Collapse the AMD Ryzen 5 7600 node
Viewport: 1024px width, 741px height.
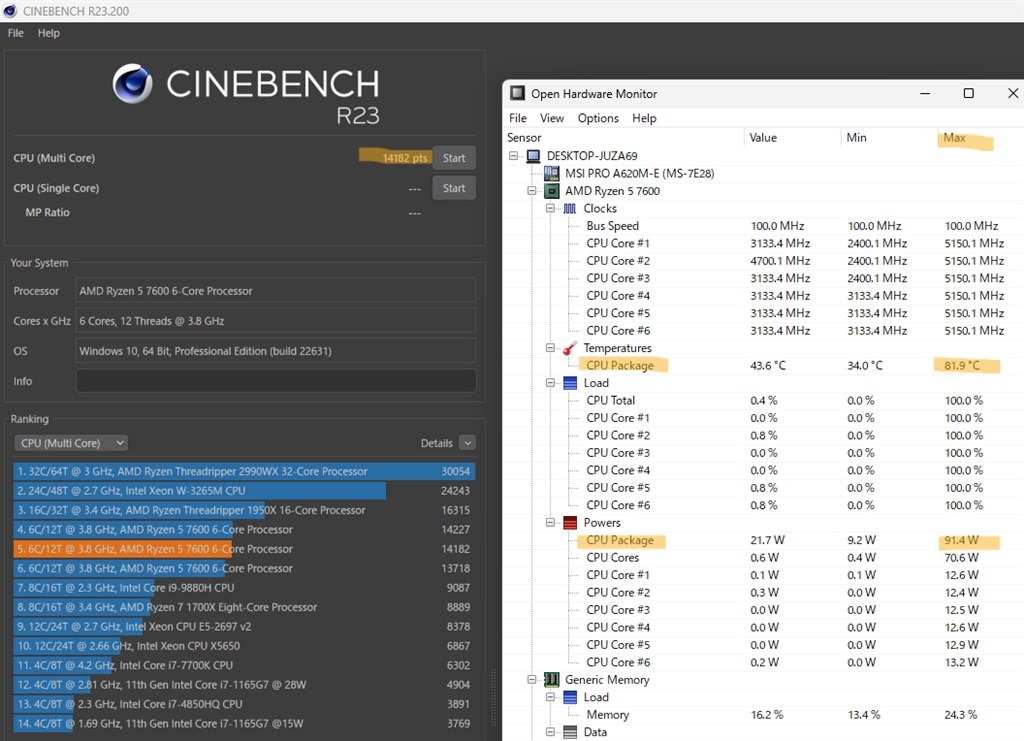pyautogui.click(x=532, y=191)
